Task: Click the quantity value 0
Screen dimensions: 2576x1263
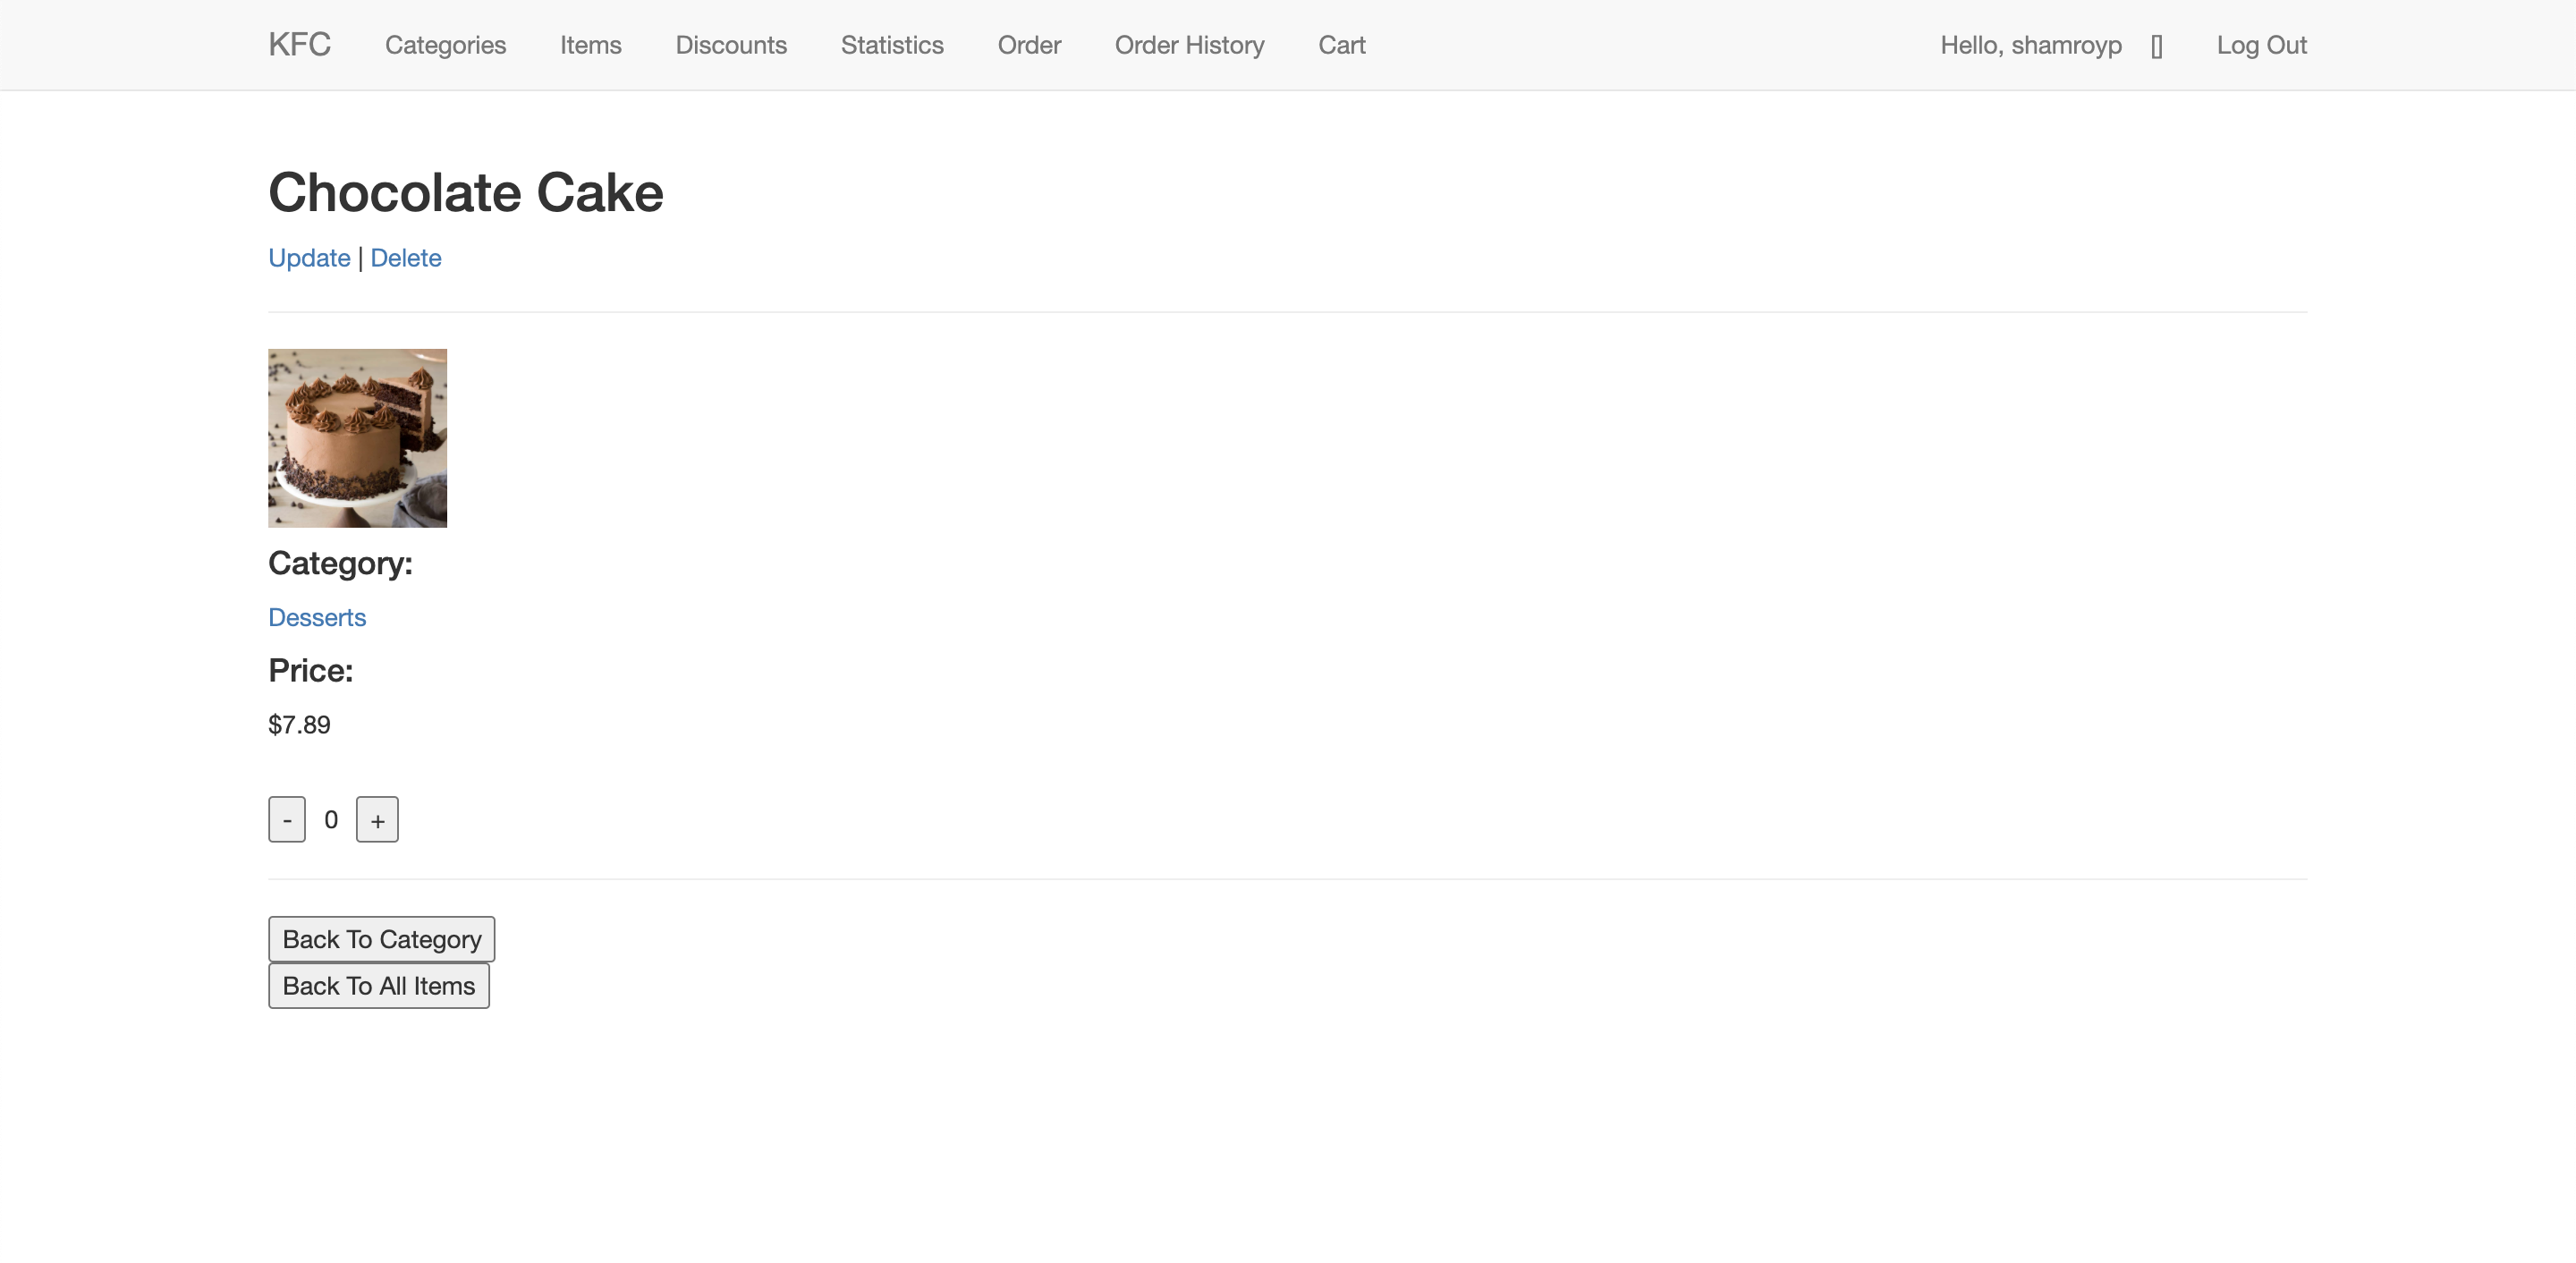Action: [x=331, y=820]
